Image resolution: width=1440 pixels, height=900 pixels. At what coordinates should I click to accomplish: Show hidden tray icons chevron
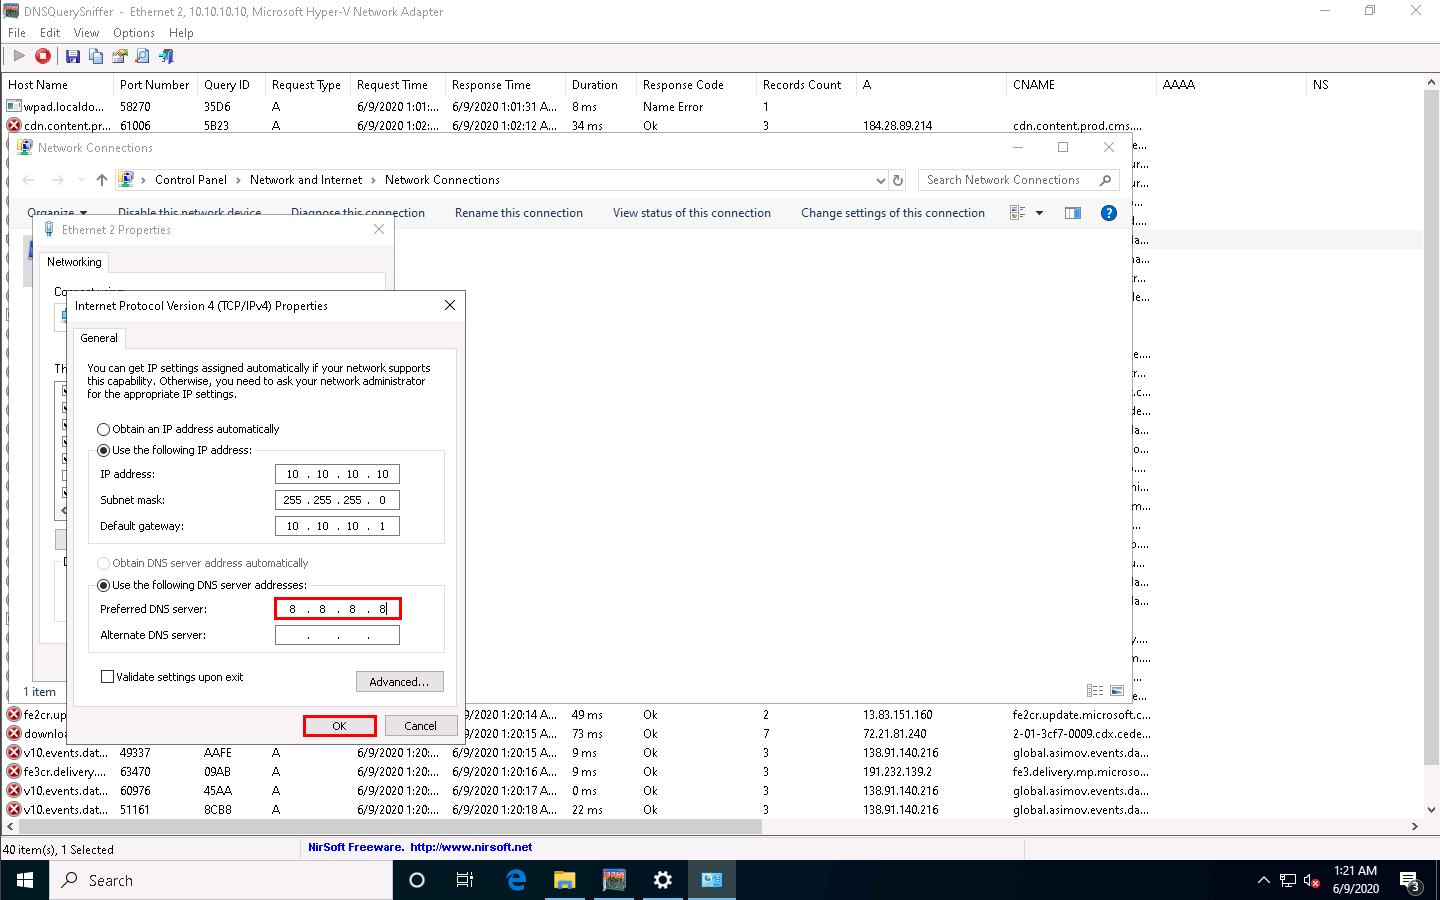(x=1263, y=880)
